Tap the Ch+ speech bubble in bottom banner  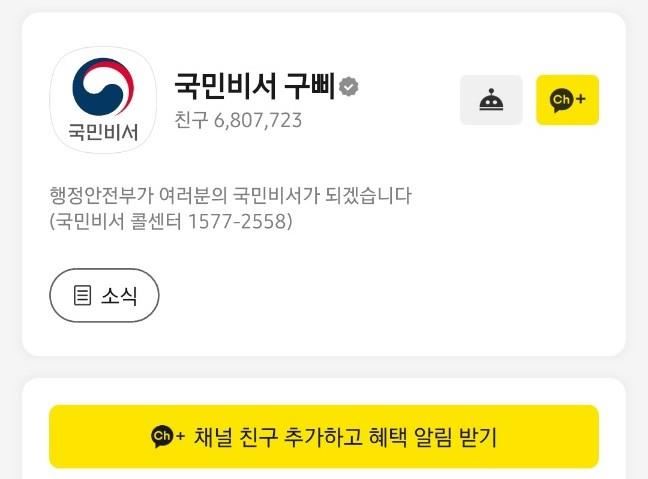(x=162, y=436)
